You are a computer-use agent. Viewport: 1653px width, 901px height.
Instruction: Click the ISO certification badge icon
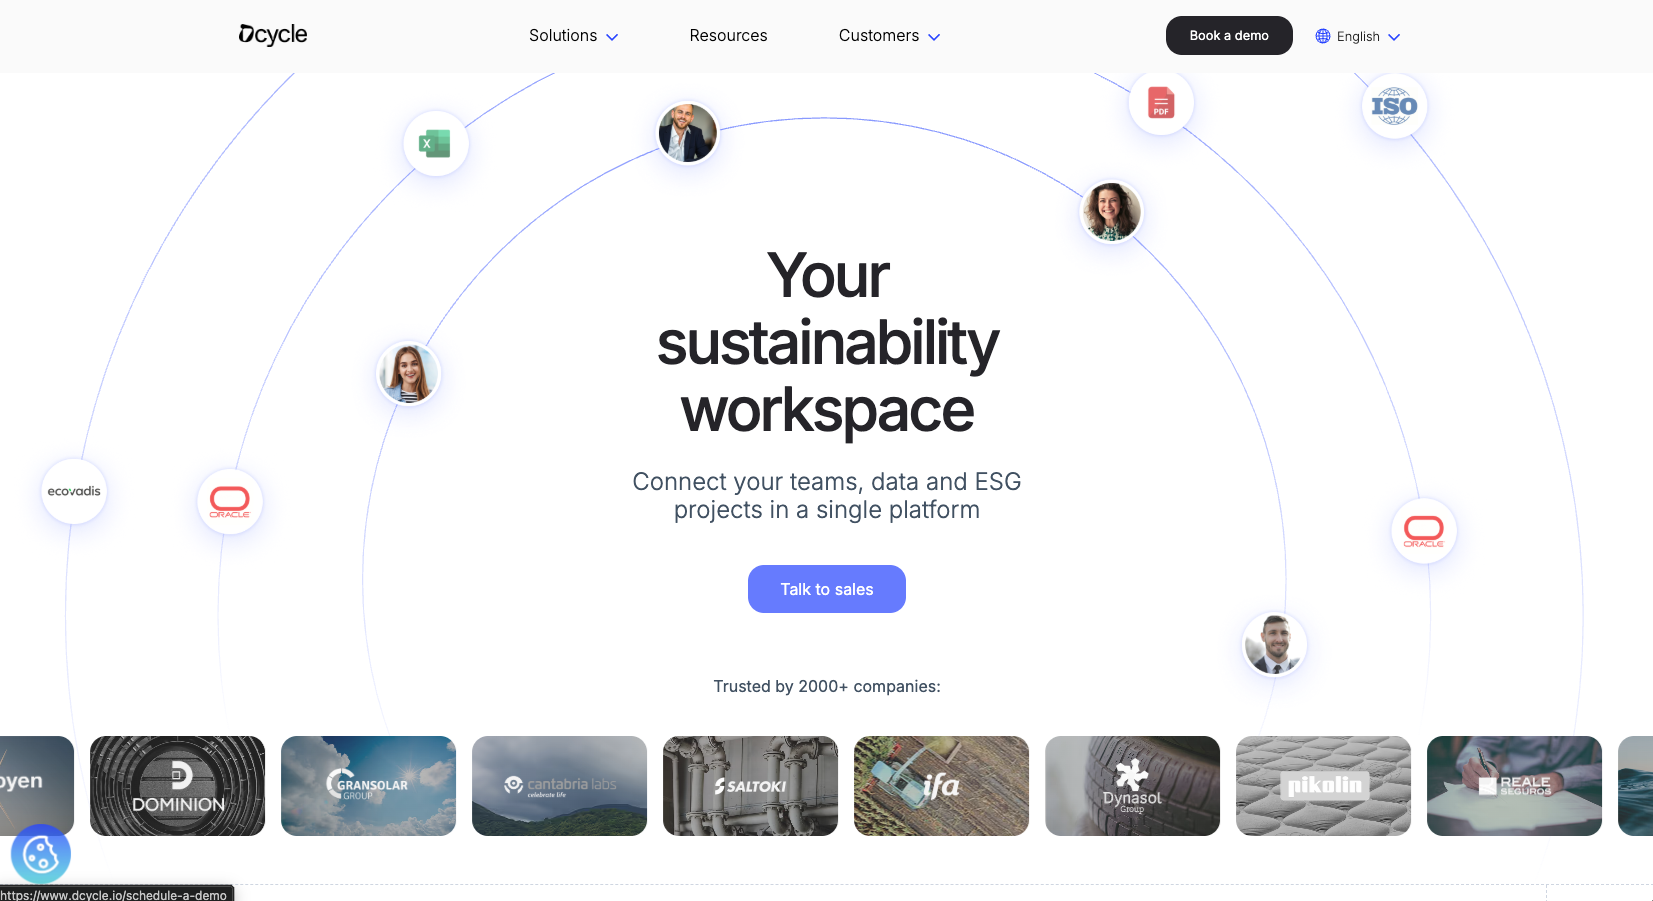[1393, 106]
